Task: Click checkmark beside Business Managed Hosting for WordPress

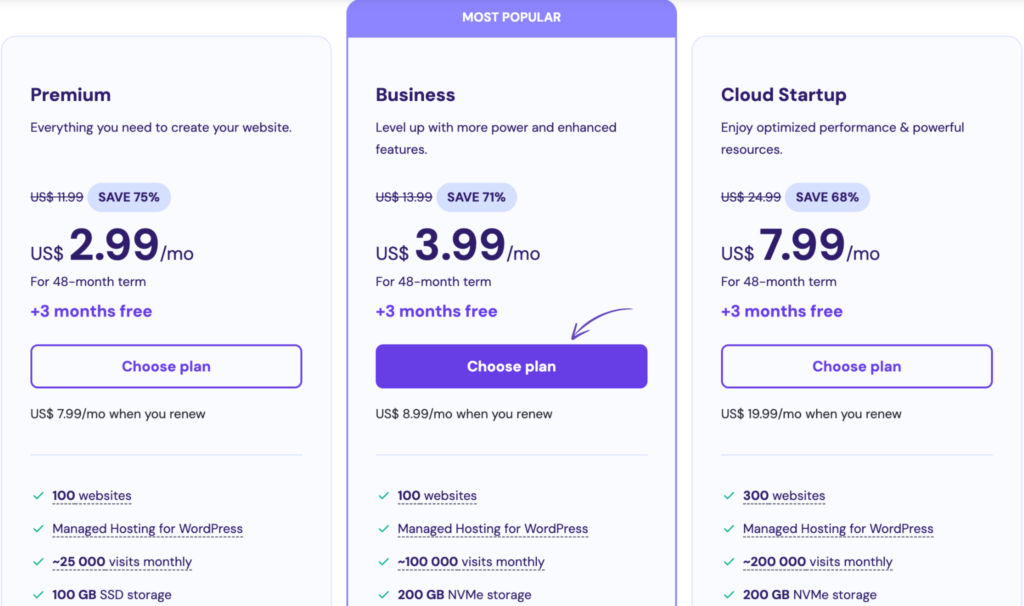Action: [x=383, y=529]
